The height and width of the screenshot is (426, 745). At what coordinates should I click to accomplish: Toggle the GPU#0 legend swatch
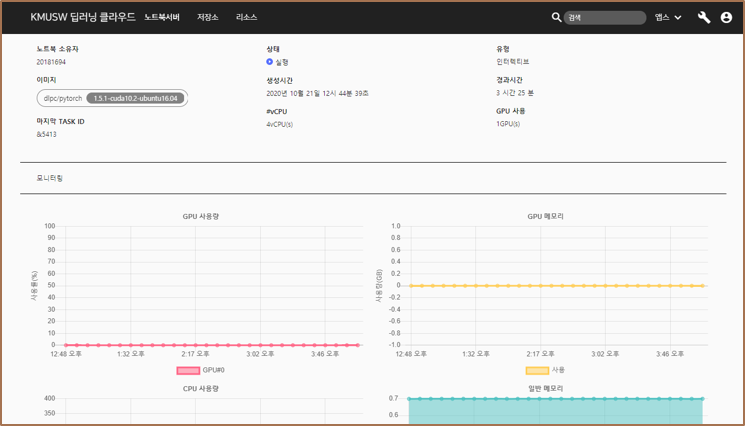[188, 370]
